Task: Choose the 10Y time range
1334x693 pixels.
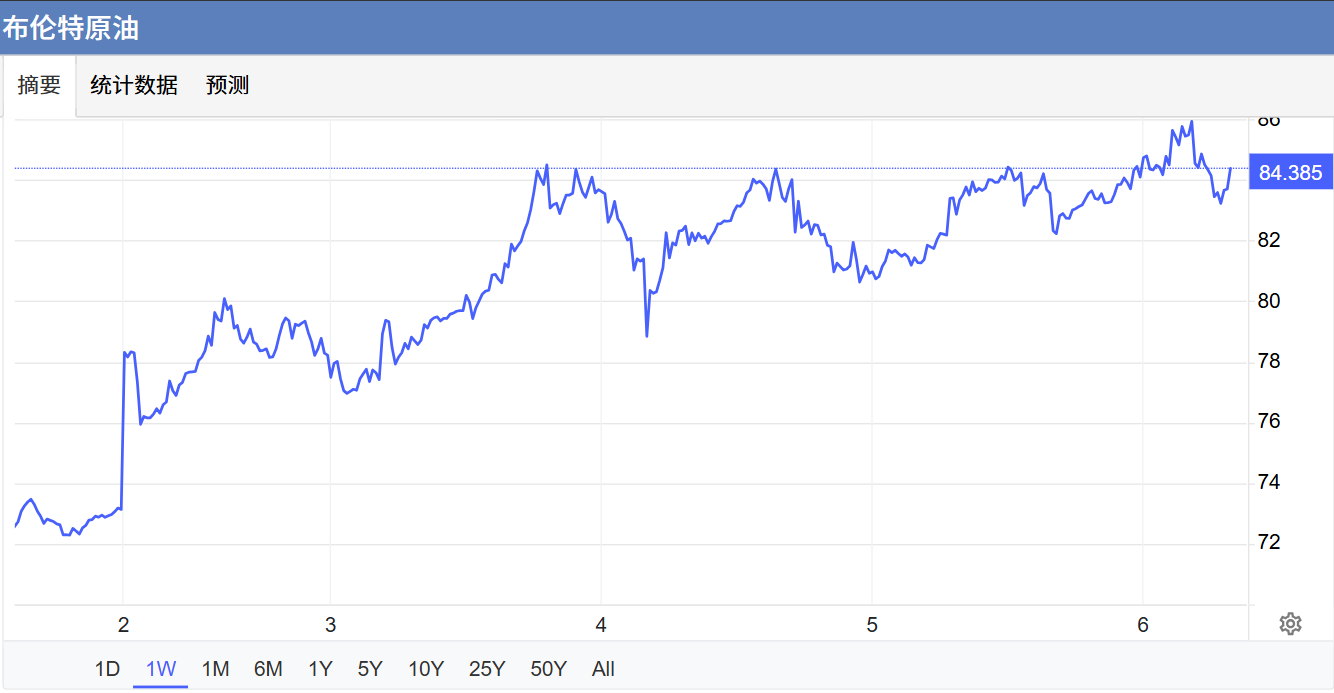Action: [x=426, y=669]
